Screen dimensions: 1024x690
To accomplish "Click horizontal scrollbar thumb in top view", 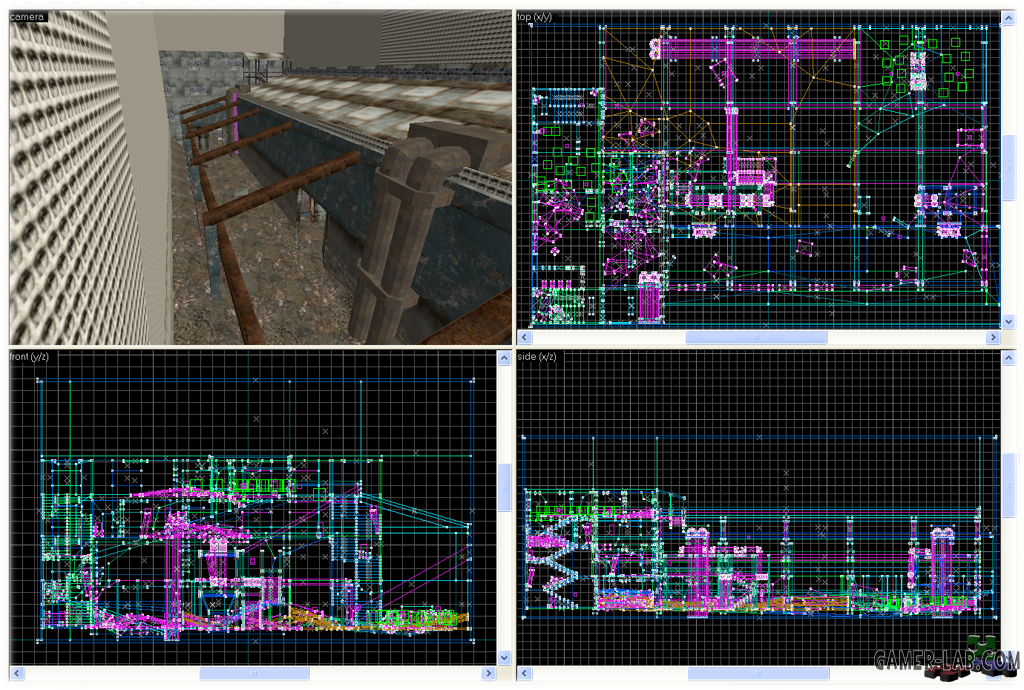I will coord(756,337).
